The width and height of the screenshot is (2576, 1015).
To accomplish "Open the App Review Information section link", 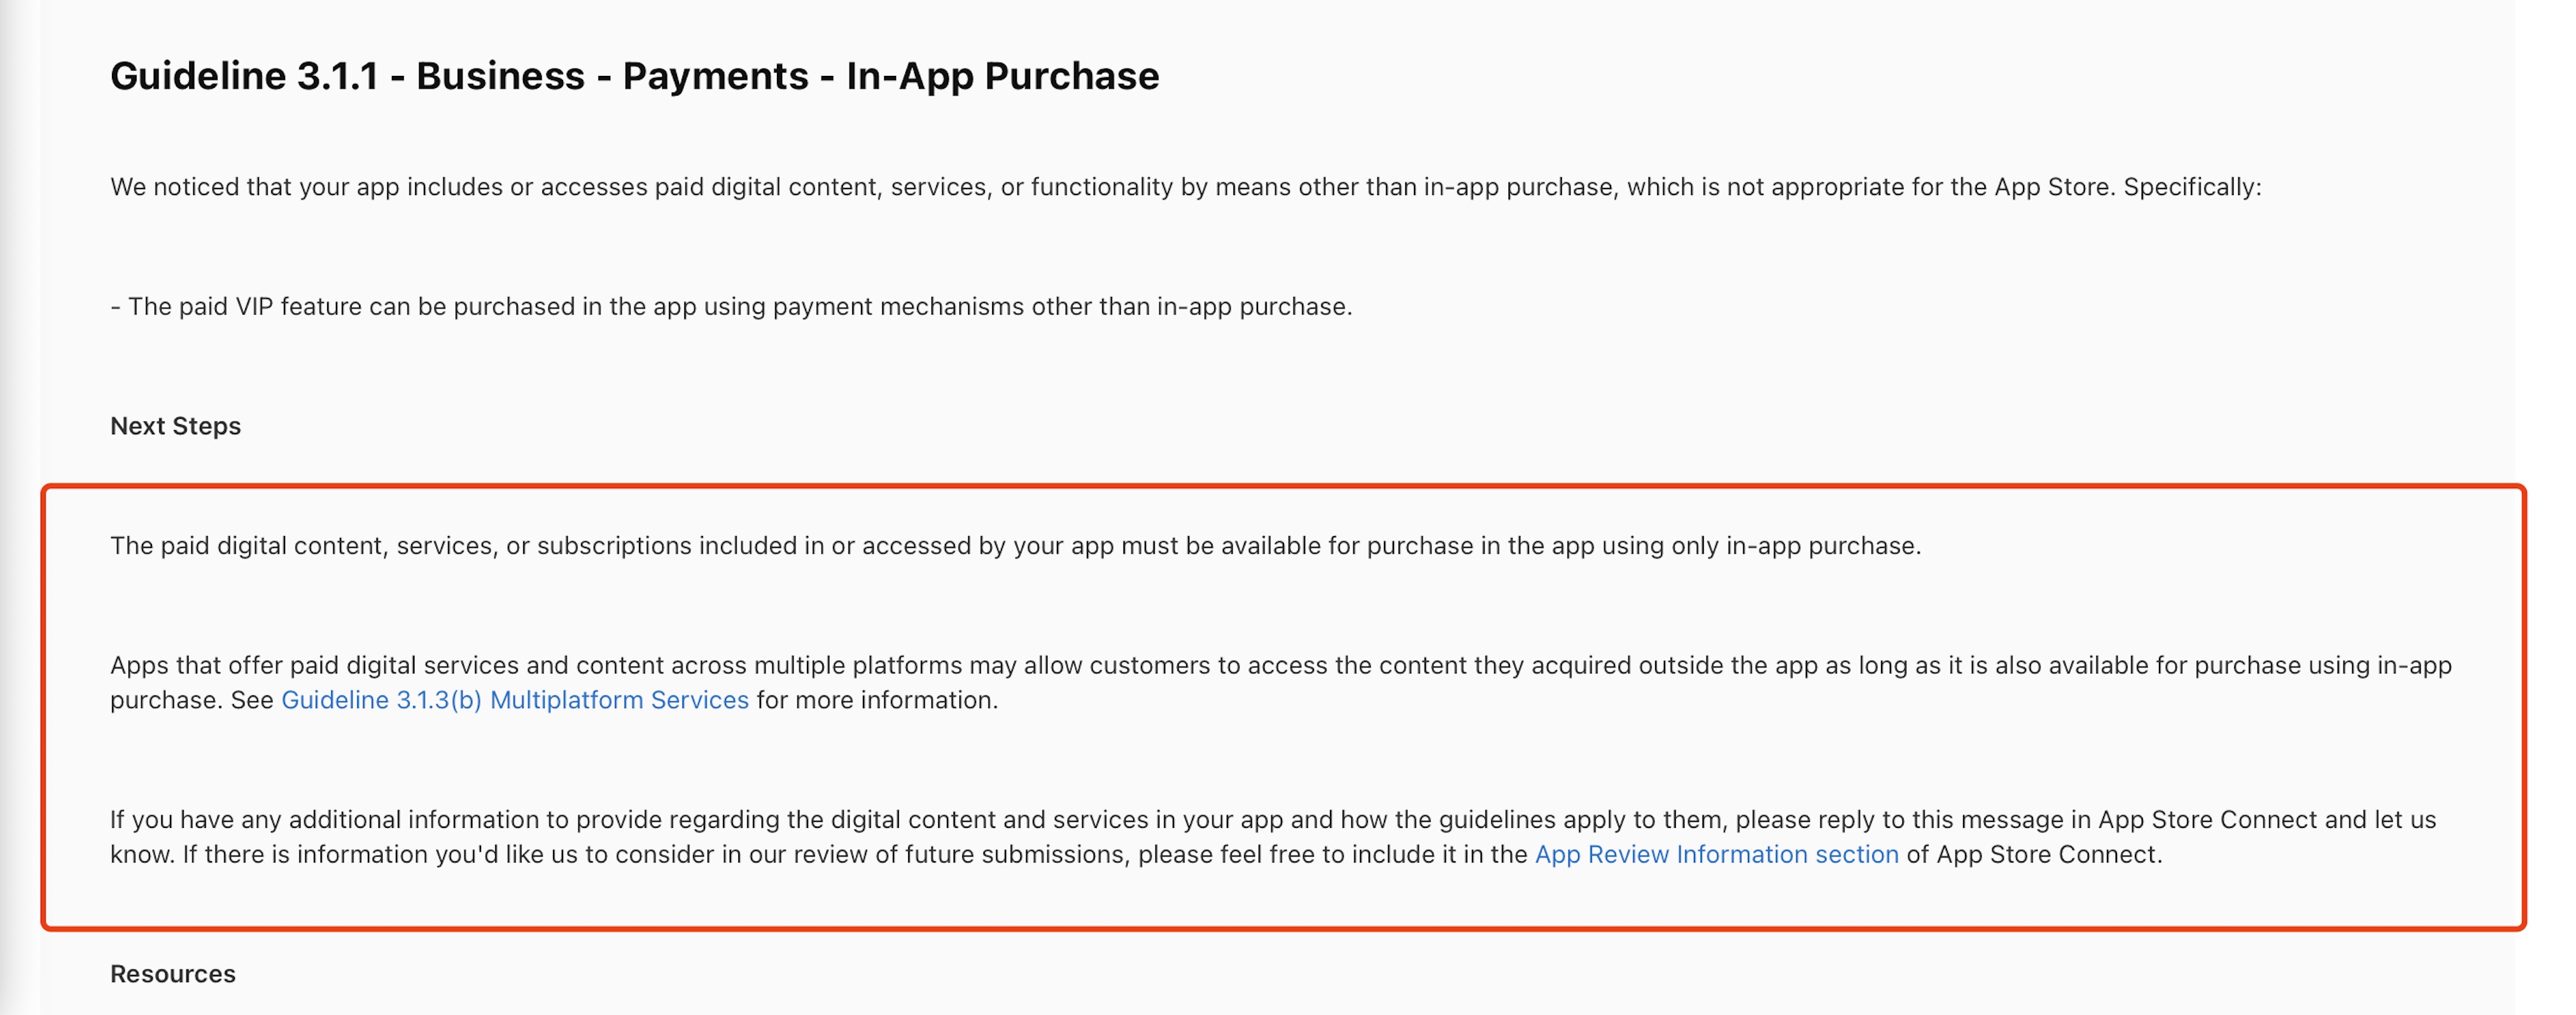I will tap(1716, 854).
